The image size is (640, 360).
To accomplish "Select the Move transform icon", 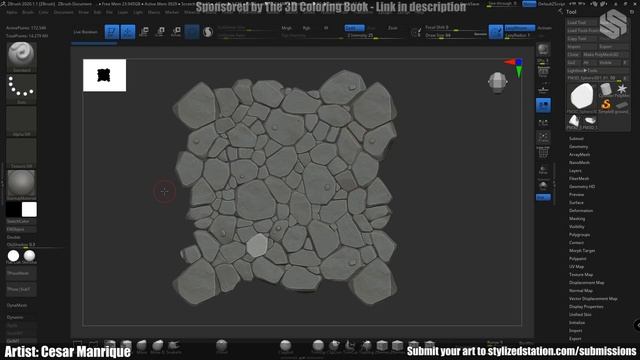I will 144,32.
